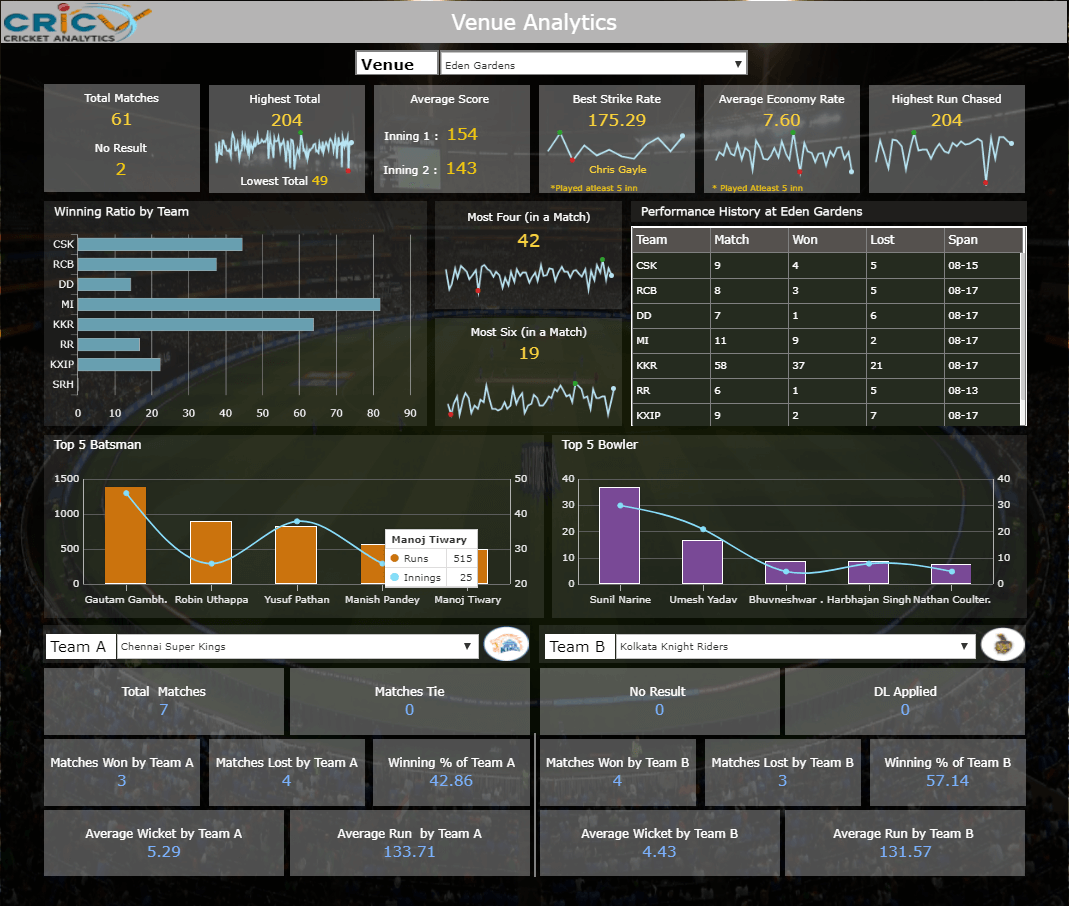The image size is (1069, 906).
Task: Click the Matches Tie card value
Action: click(x=409, y=710)
